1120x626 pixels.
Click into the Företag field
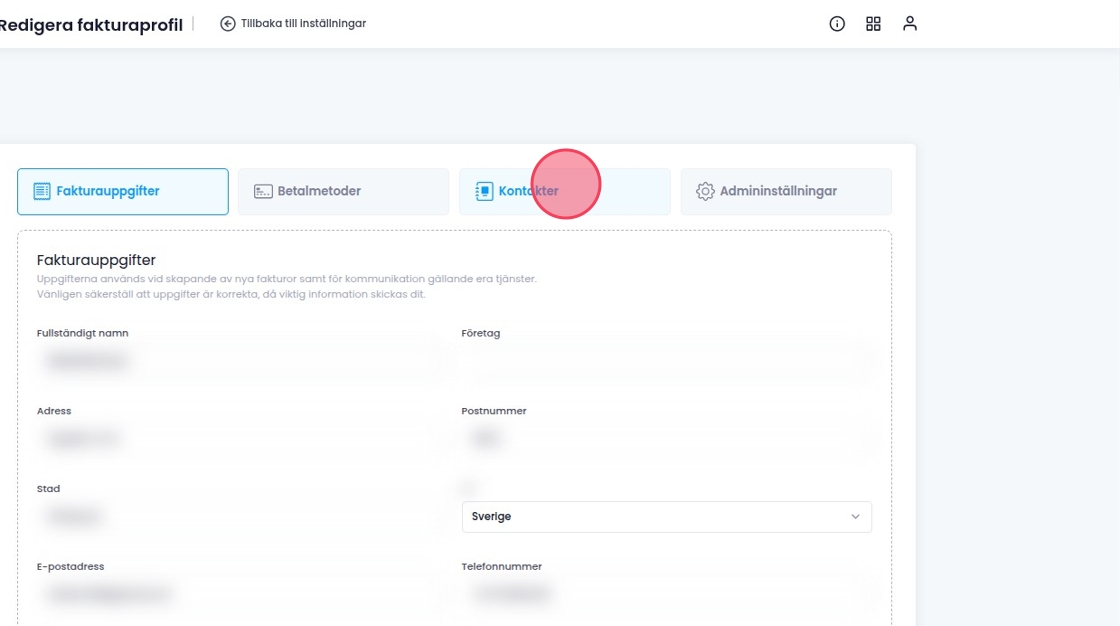point(665,361)
